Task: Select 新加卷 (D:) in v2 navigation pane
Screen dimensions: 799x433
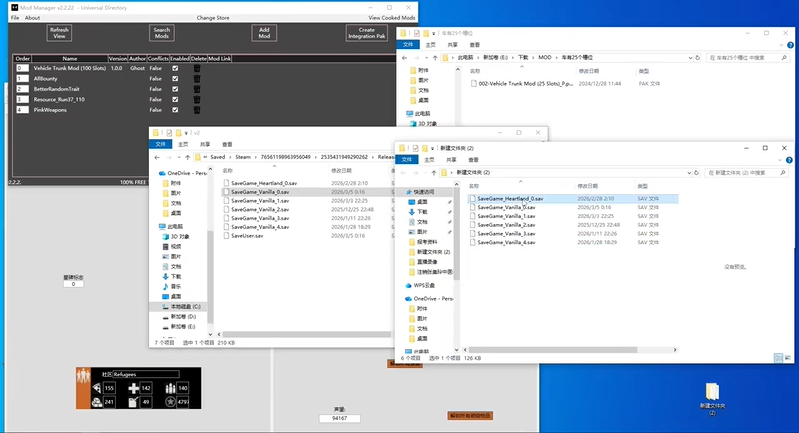Action: point(182,316)
